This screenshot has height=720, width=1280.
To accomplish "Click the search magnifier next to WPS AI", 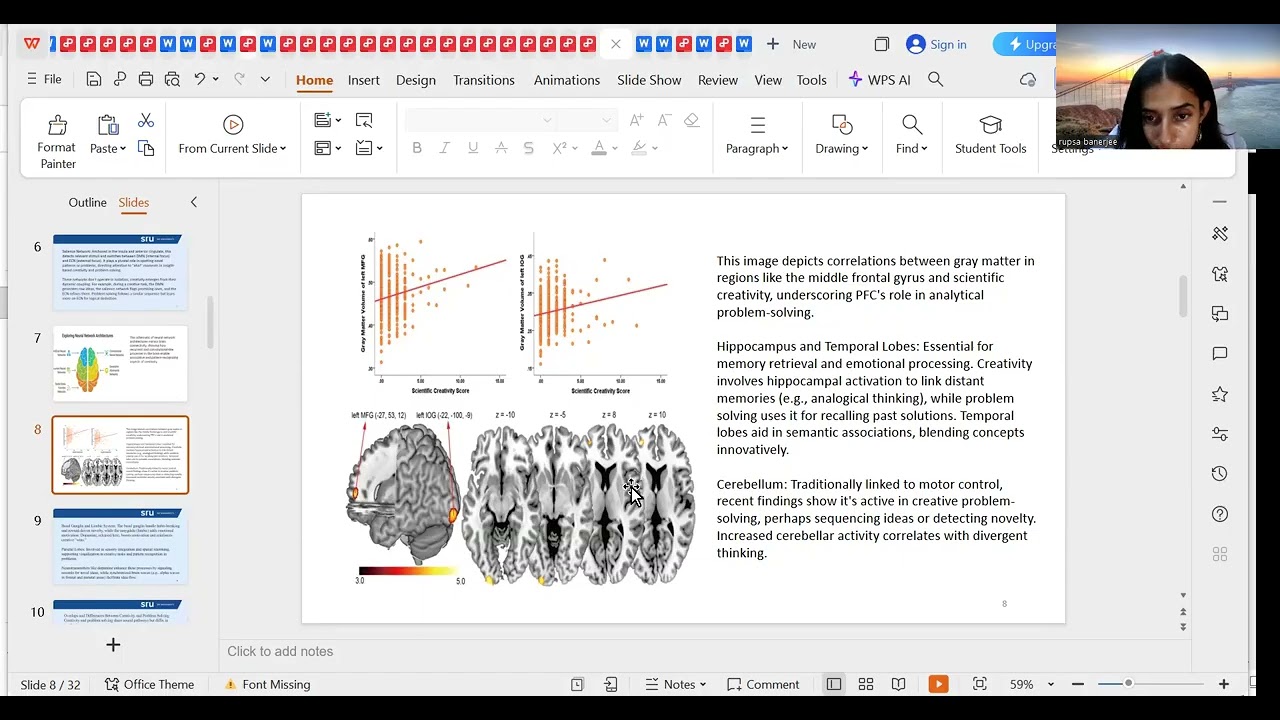I will pos(935,79).
